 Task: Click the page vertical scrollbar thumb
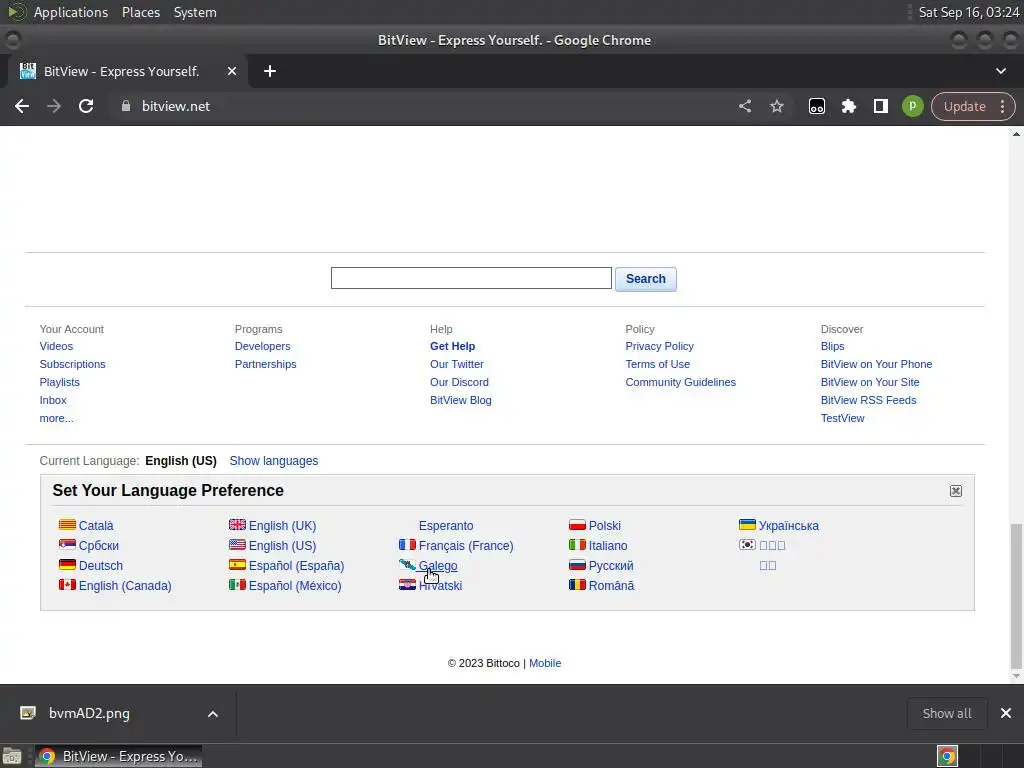click(1016, 594)
